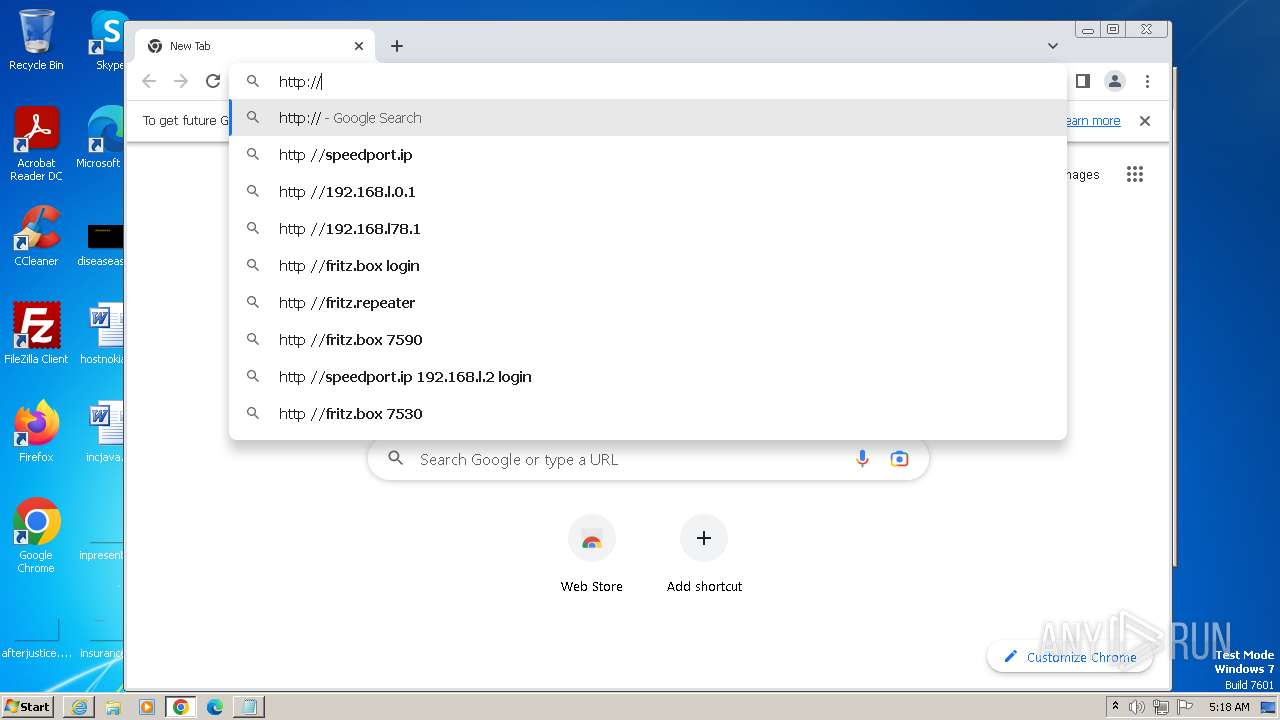Open Microsoft Edge from taskbar
This screenshot has width=1280, height=720.
tap(215, 707)
